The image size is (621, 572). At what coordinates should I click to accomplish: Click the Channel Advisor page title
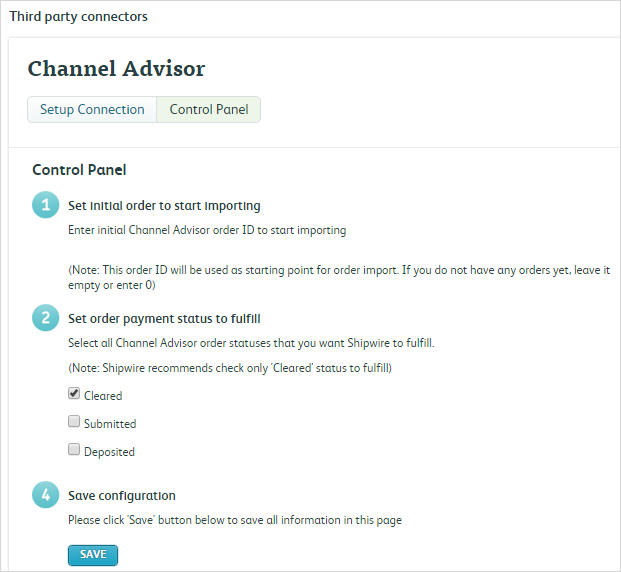click(x=116, y=69)
